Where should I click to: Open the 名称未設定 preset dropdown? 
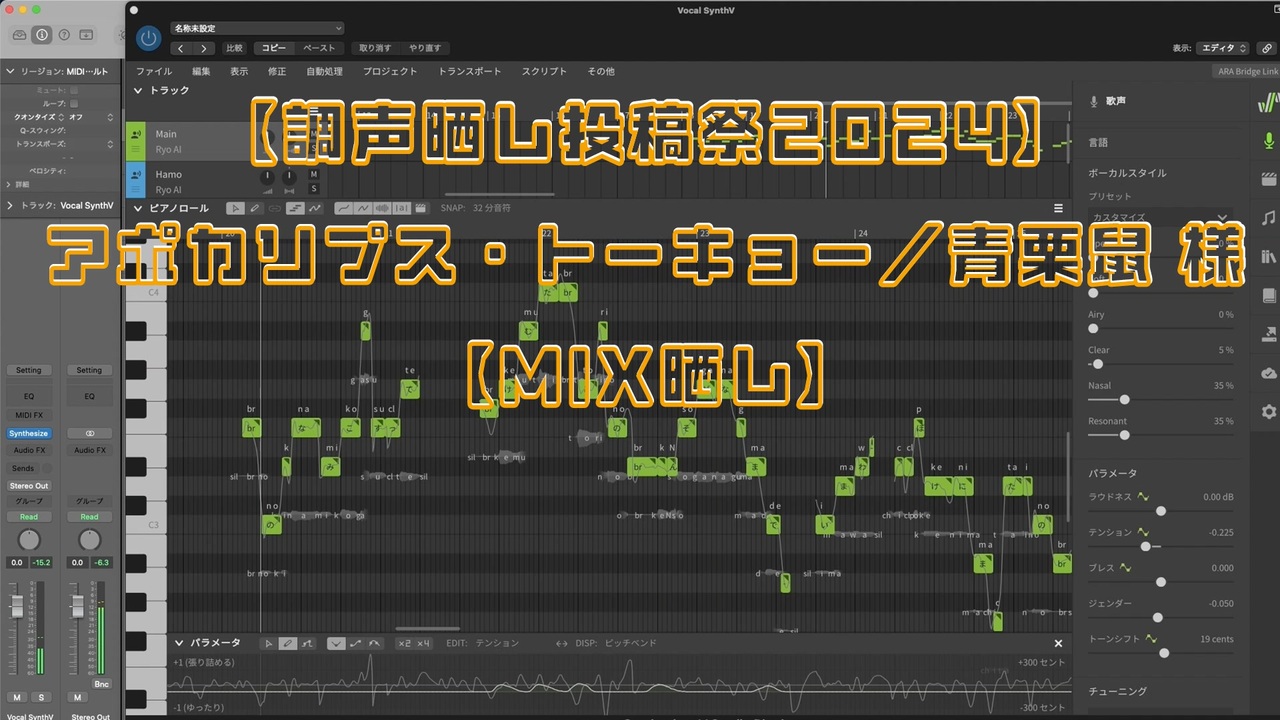(x=256, y=28)
